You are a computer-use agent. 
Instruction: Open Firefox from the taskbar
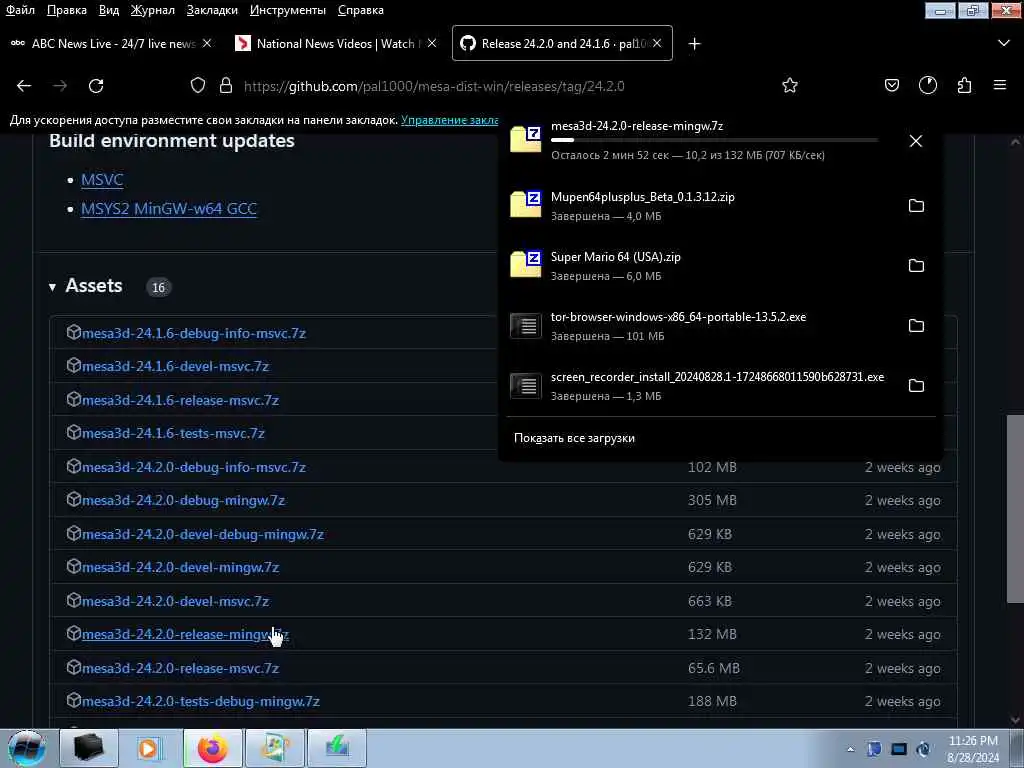pos(213,748)
